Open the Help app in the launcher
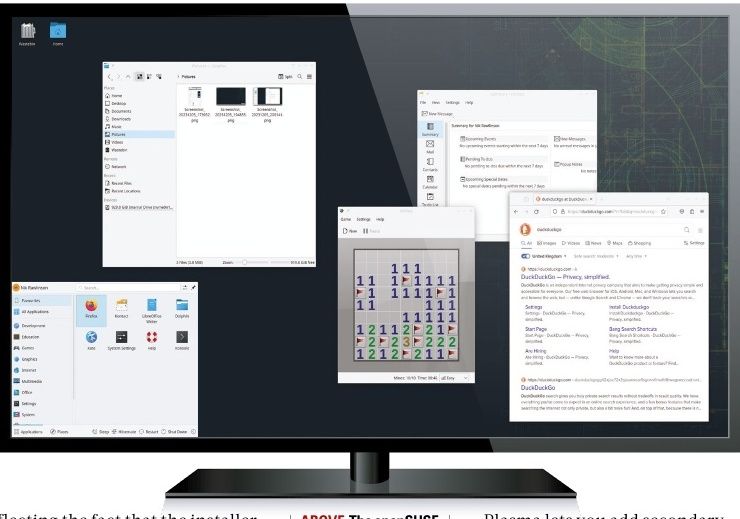740x519 pixels. (151, 340)
